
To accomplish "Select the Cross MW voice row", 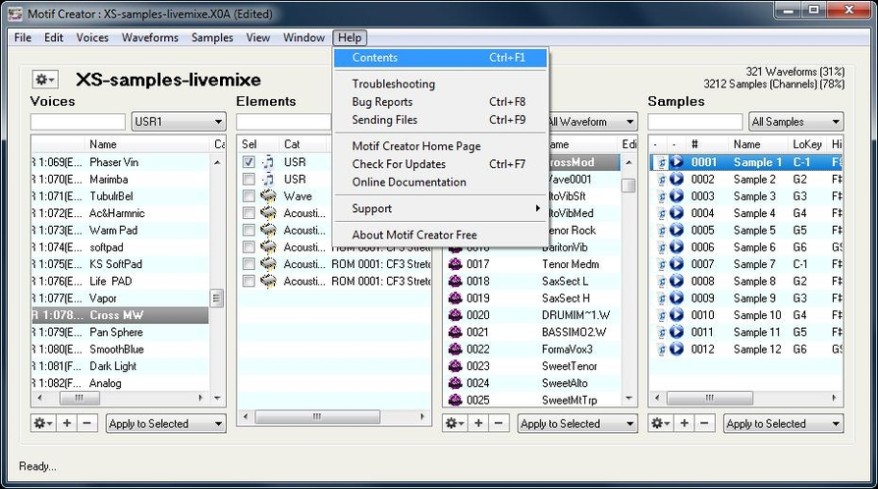I will (120, 315).
